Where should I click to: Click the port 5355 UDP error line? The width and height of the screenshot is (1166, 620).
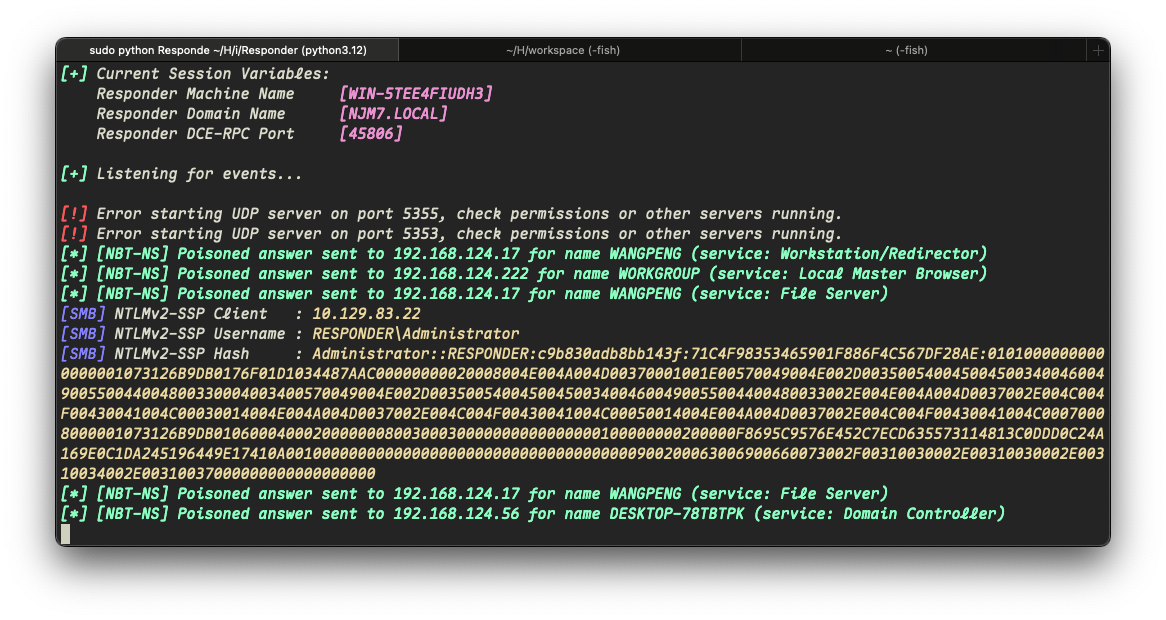451,214
